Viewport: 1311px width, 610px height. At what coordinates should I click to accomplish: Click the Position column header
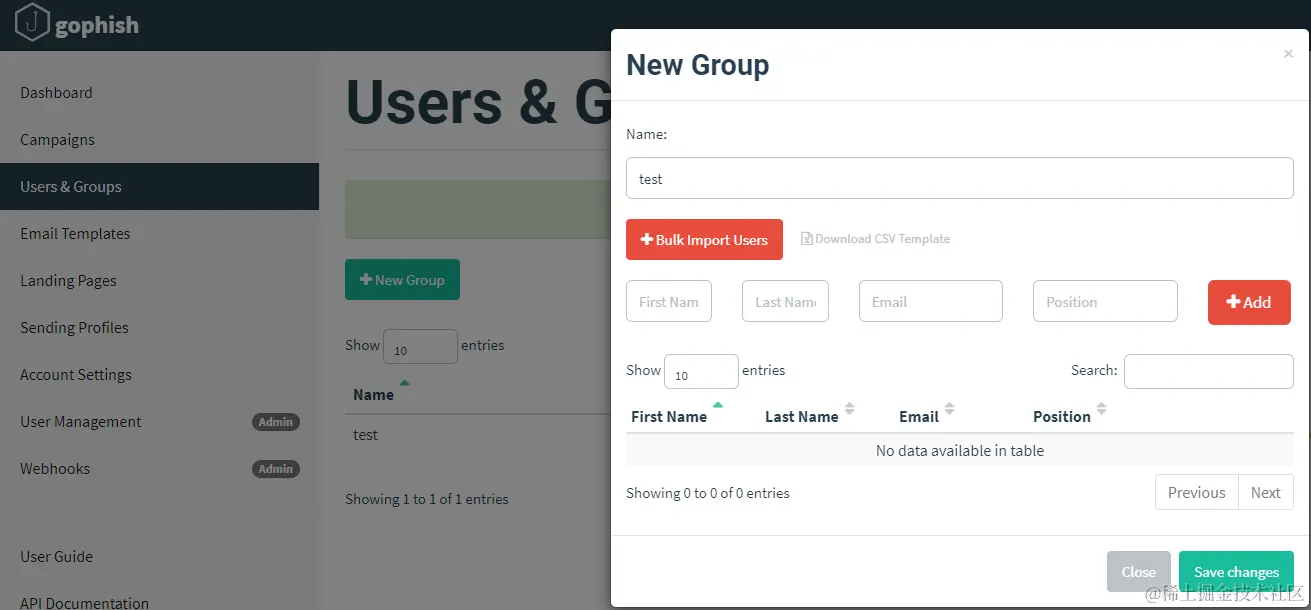click(1061, 417)
